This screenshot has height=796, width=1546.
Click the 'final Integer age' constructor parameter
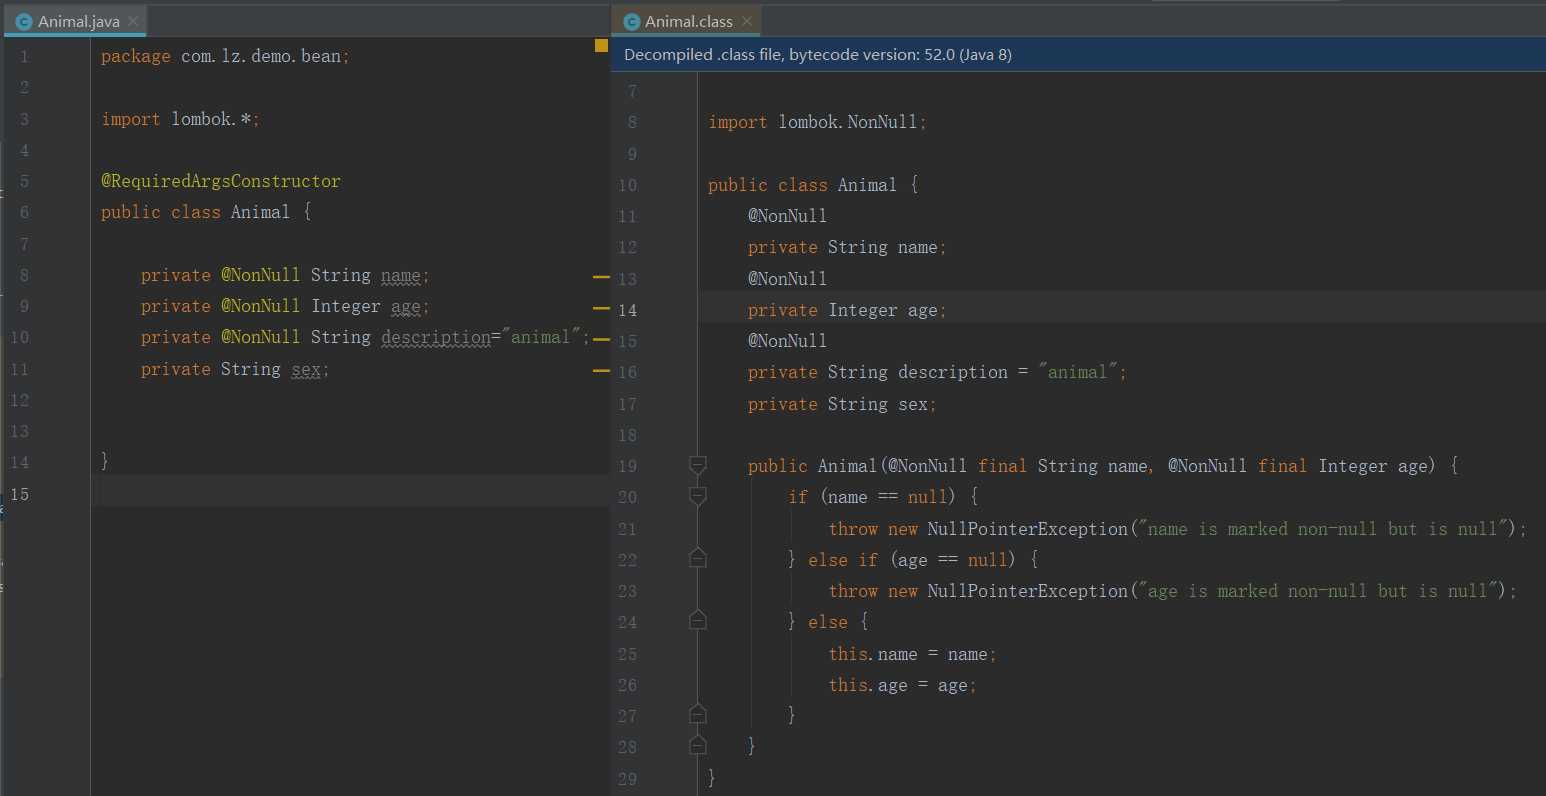coord(1344,466)
